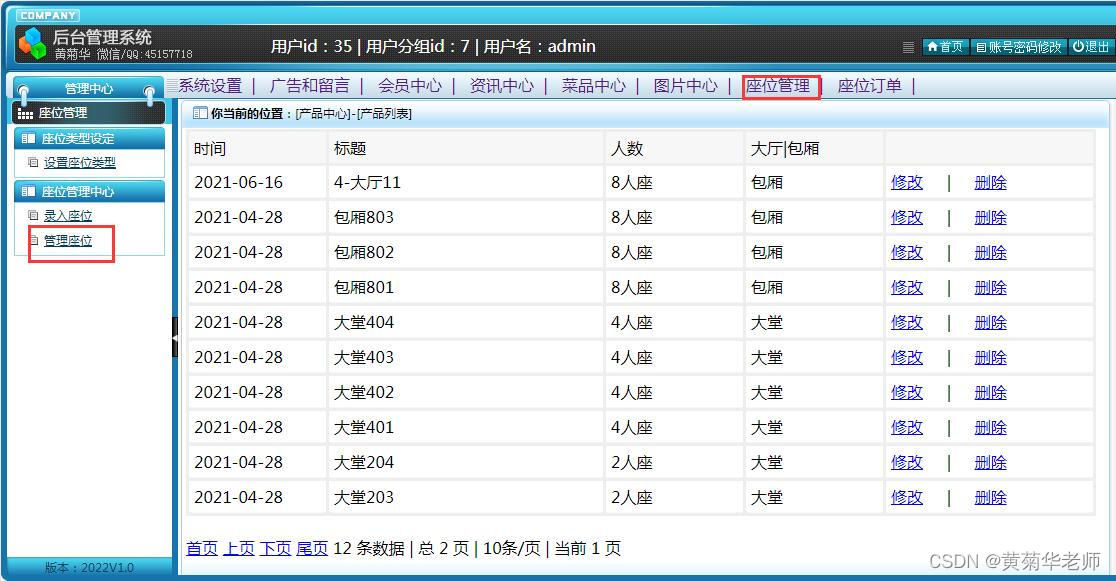Click 删除 for 包厢801 row
The width and height of the screenshot is (1116, 581).
pyautogui.click(x=990, y=287)
